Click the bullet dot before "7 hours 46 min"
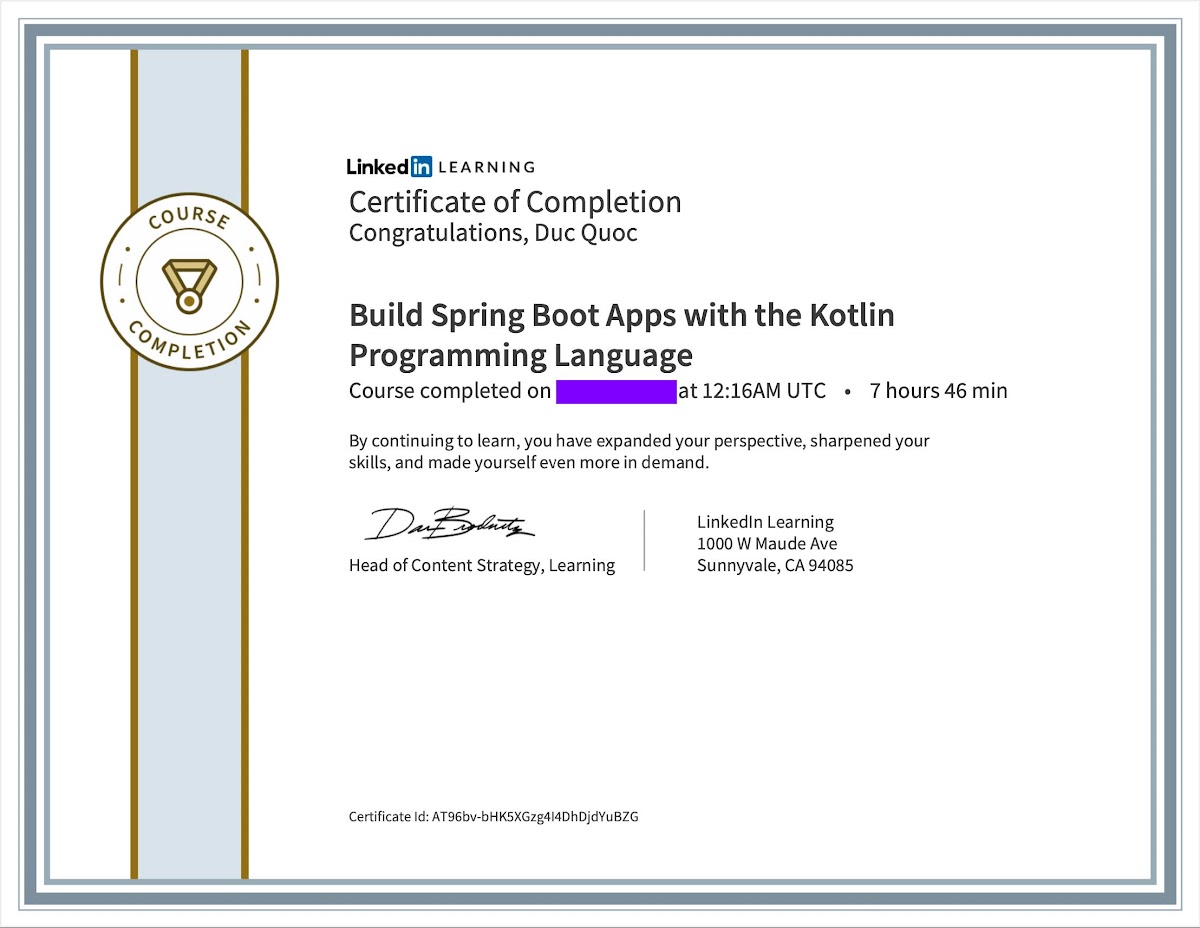 848,391
